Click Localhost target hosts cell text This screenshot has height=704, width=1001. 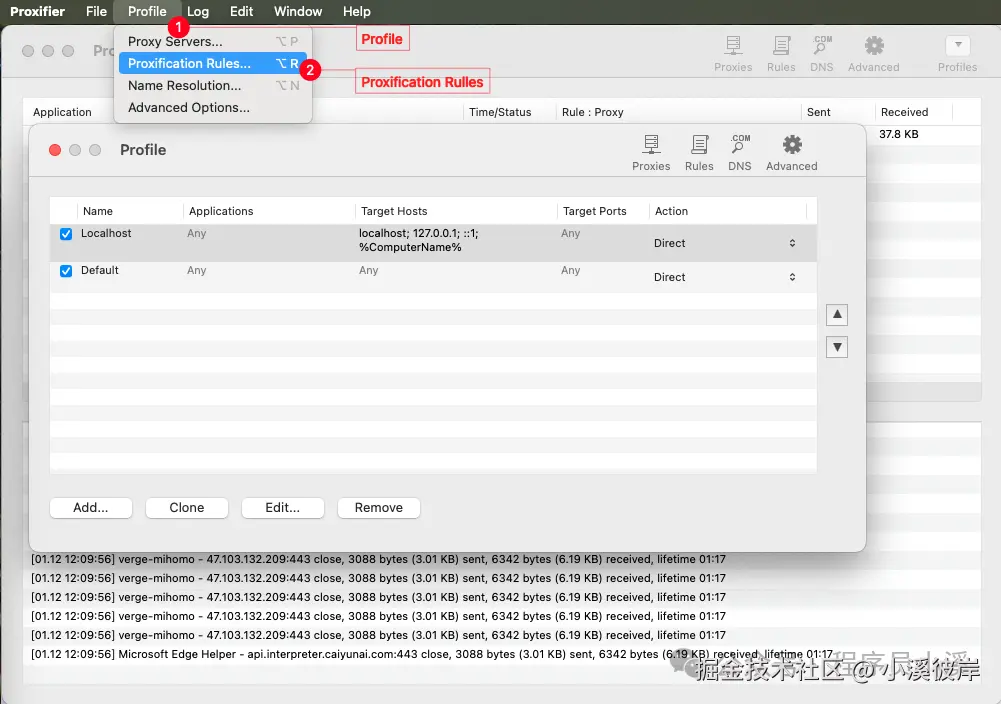pos(418,241)
